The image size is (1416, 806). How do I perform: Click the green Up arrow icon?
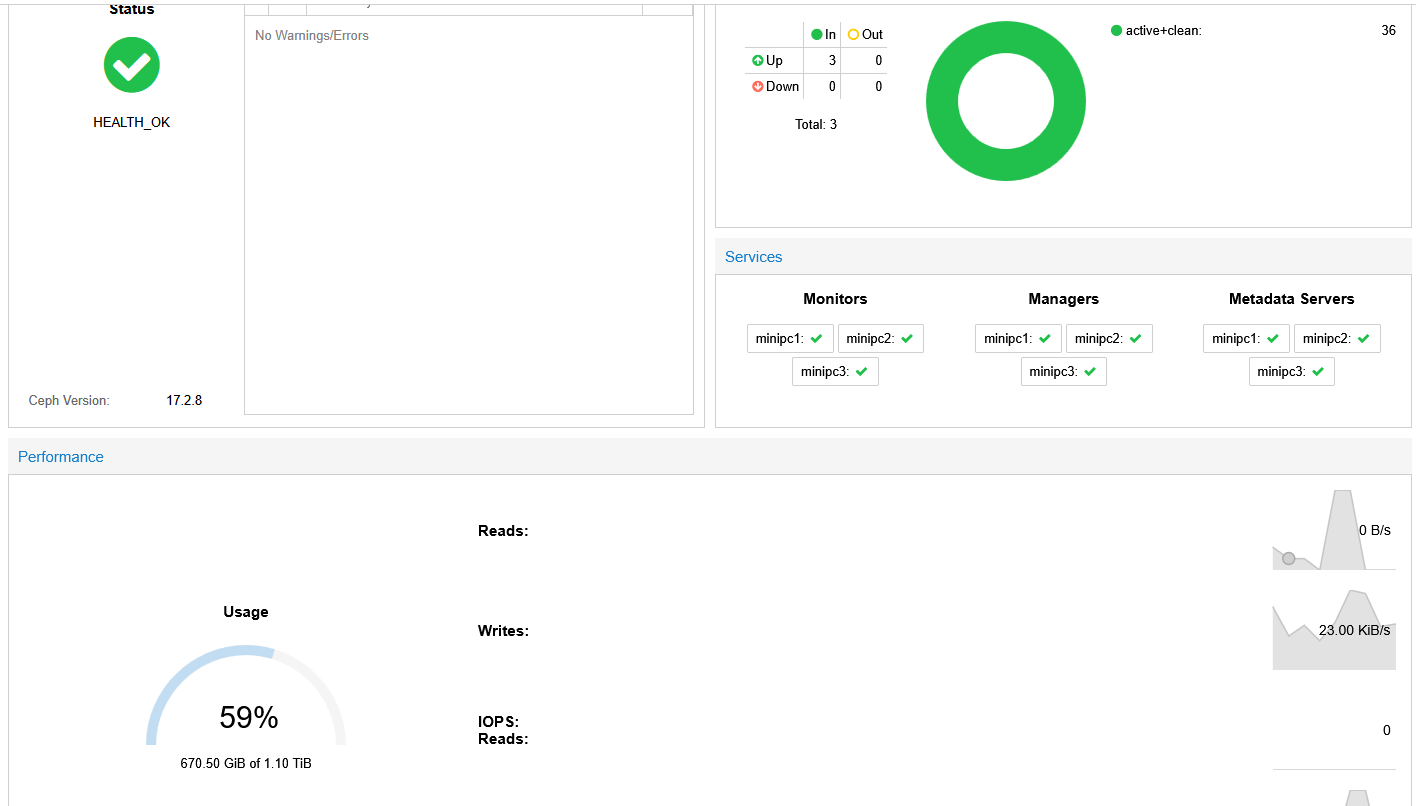757,61
